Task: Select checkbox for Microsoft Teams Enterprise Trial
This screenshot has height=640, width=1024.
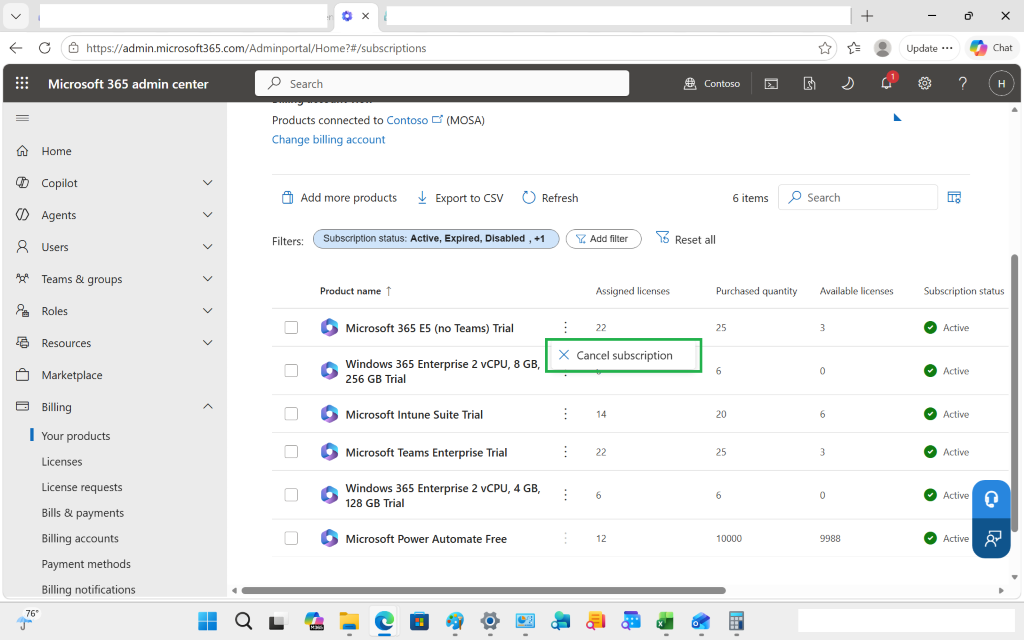Action: pyautogui.click(x=291, y=452)
